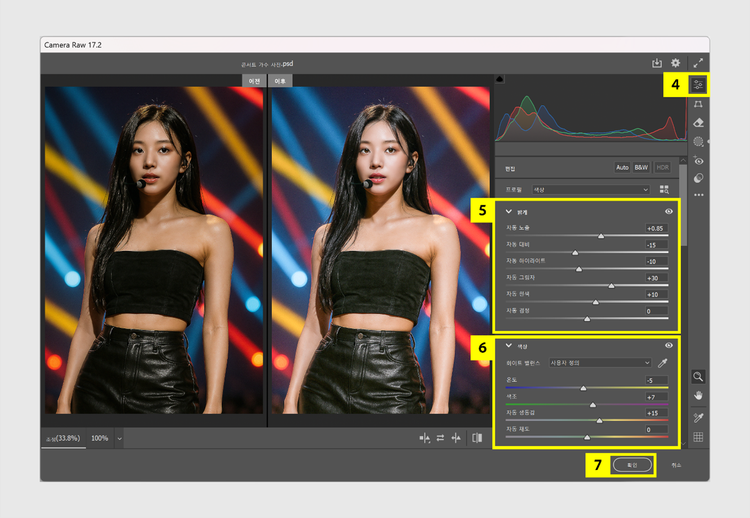Click the shadows slider handle (+30)
The height and width of the screenshot is (518, 750).
(x=611, y=286)
